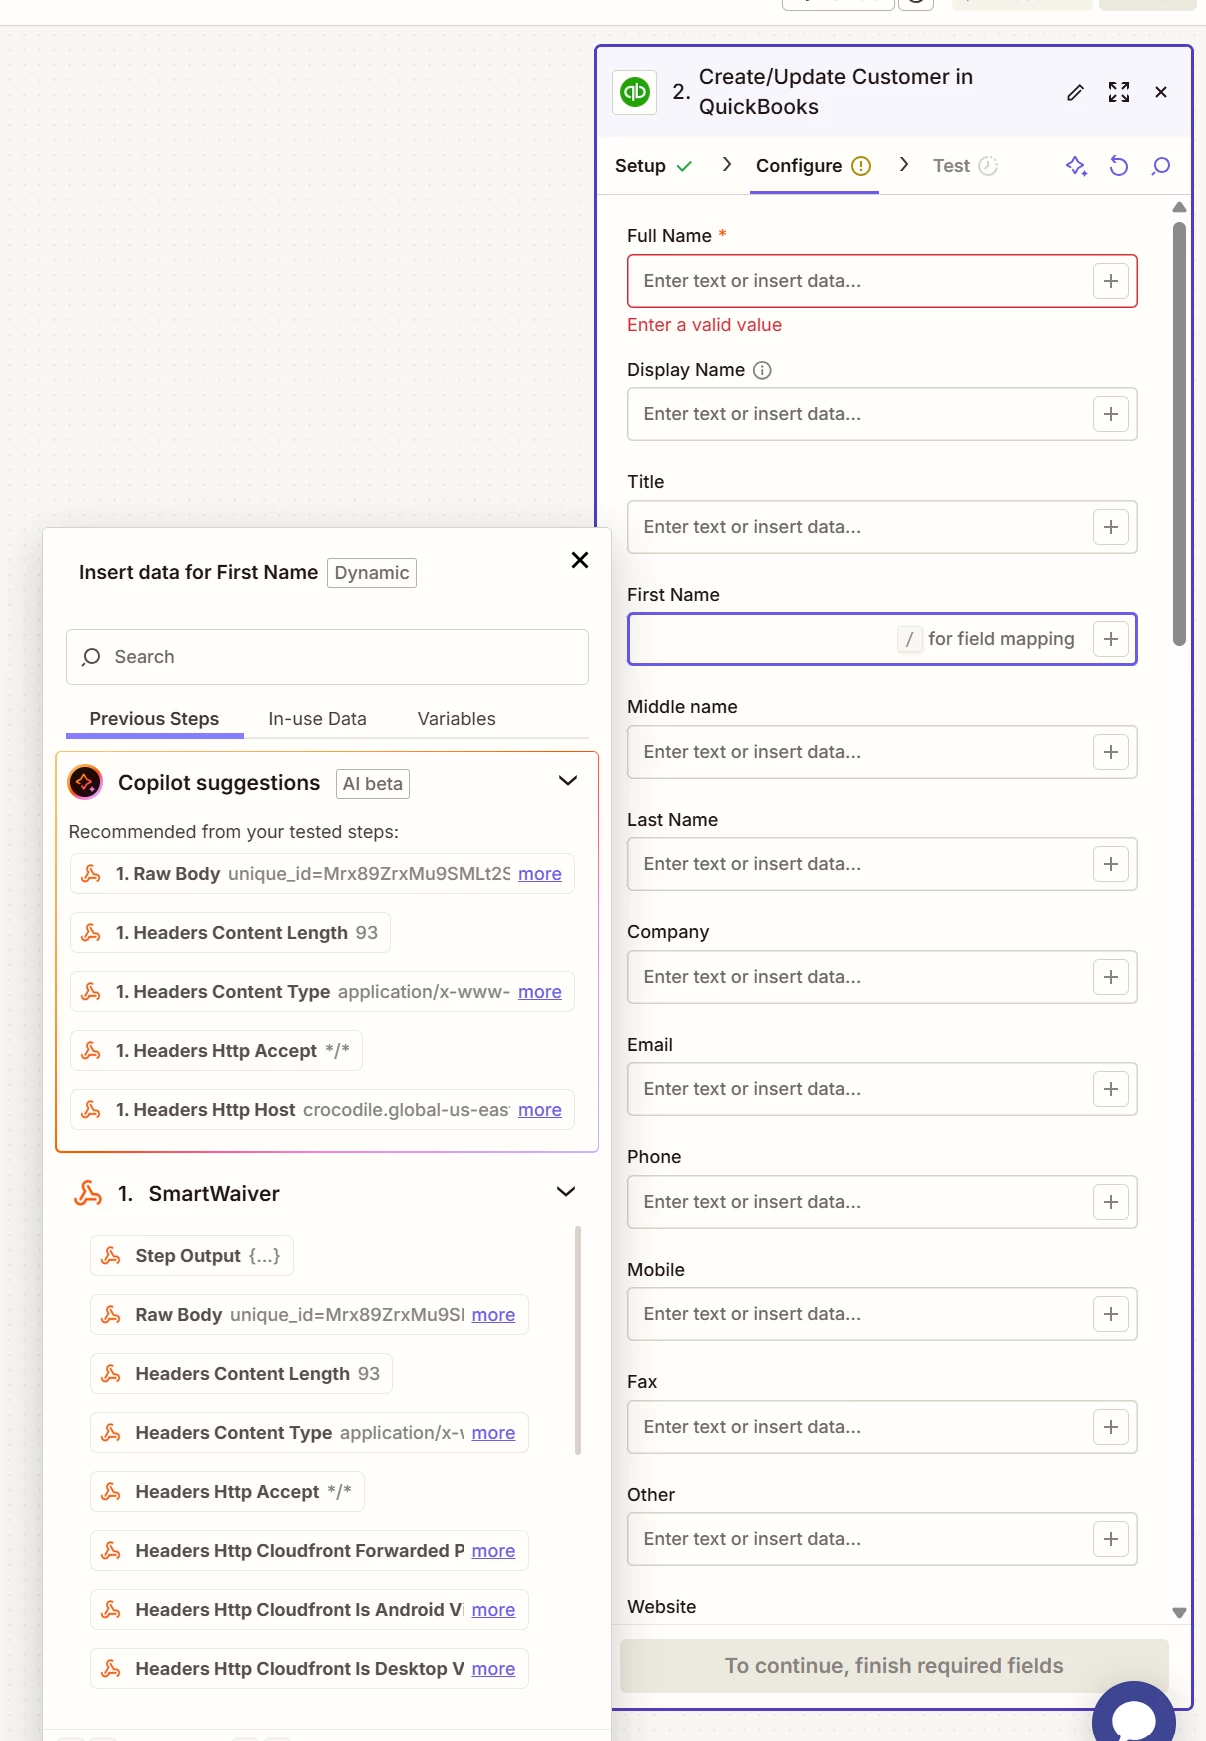Click the Copilot suggestions logo icon
The height and width of the screenshot is (1741, 1206).
point(85,782)
